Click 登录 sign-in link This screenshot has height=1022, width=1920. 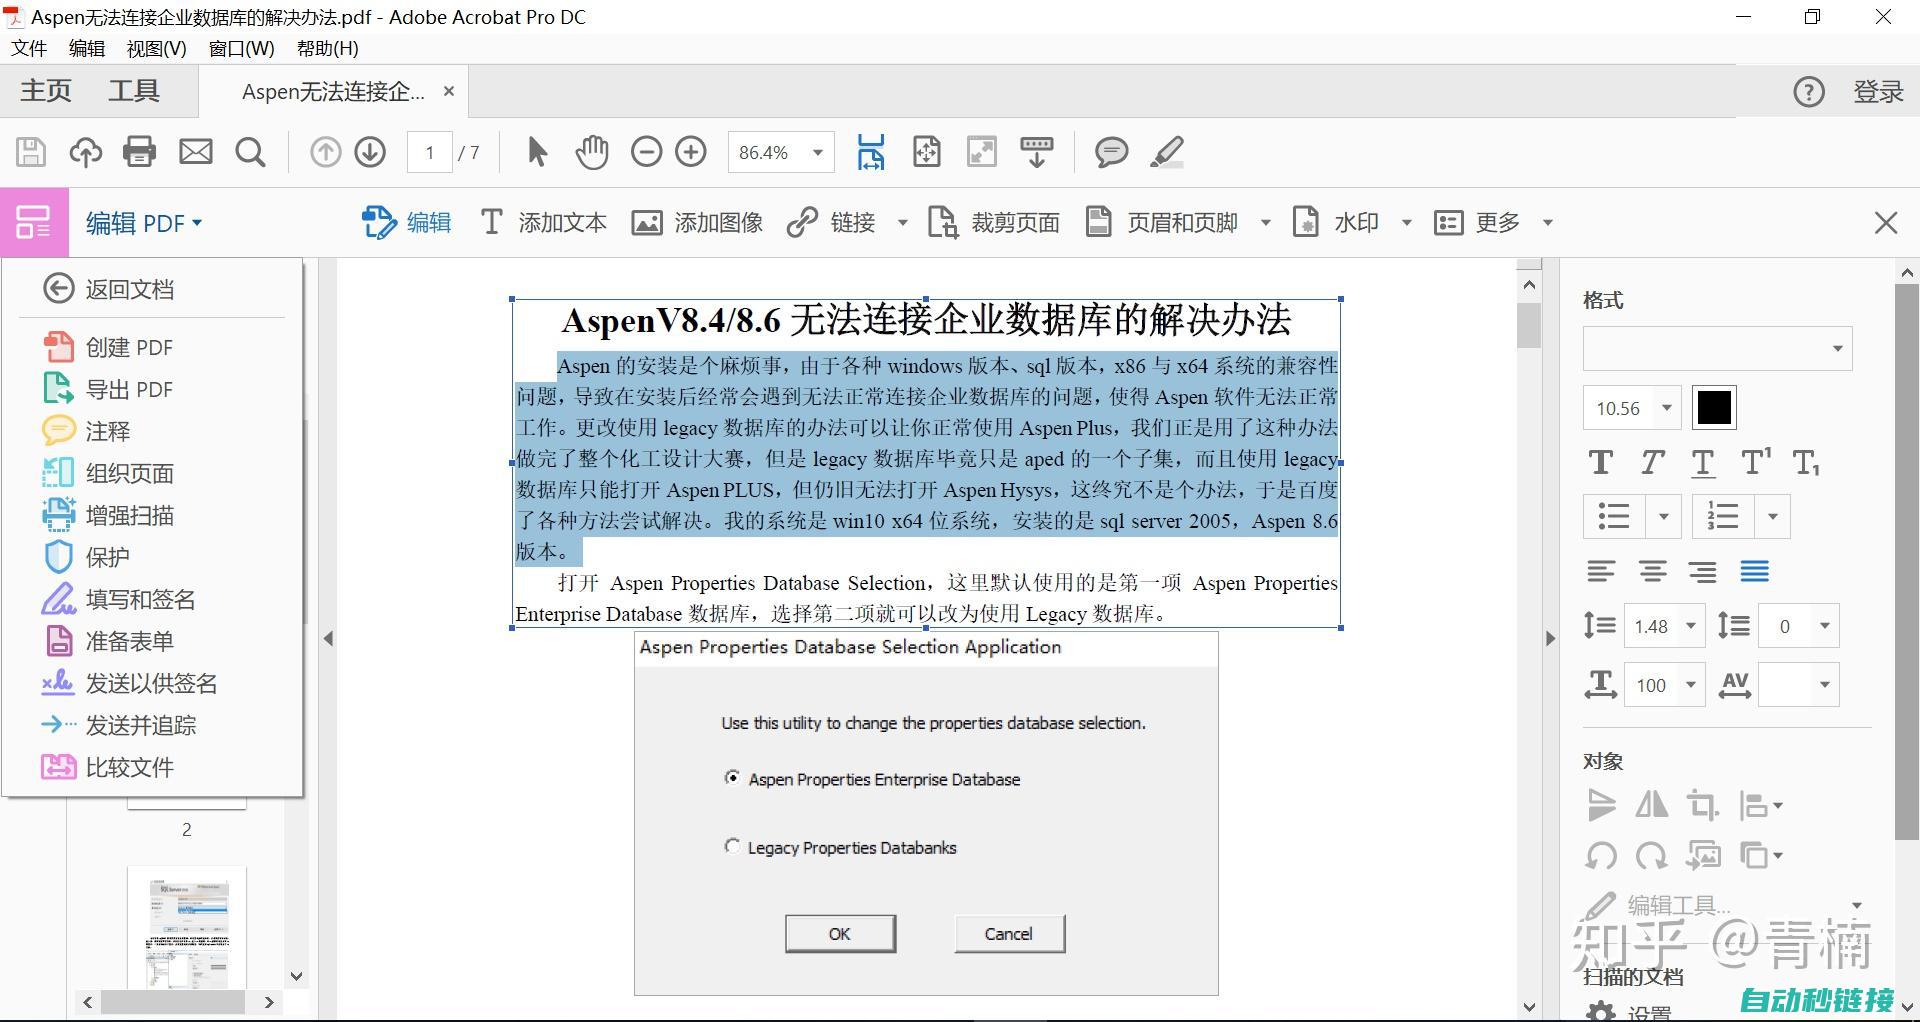[1878, 92]
